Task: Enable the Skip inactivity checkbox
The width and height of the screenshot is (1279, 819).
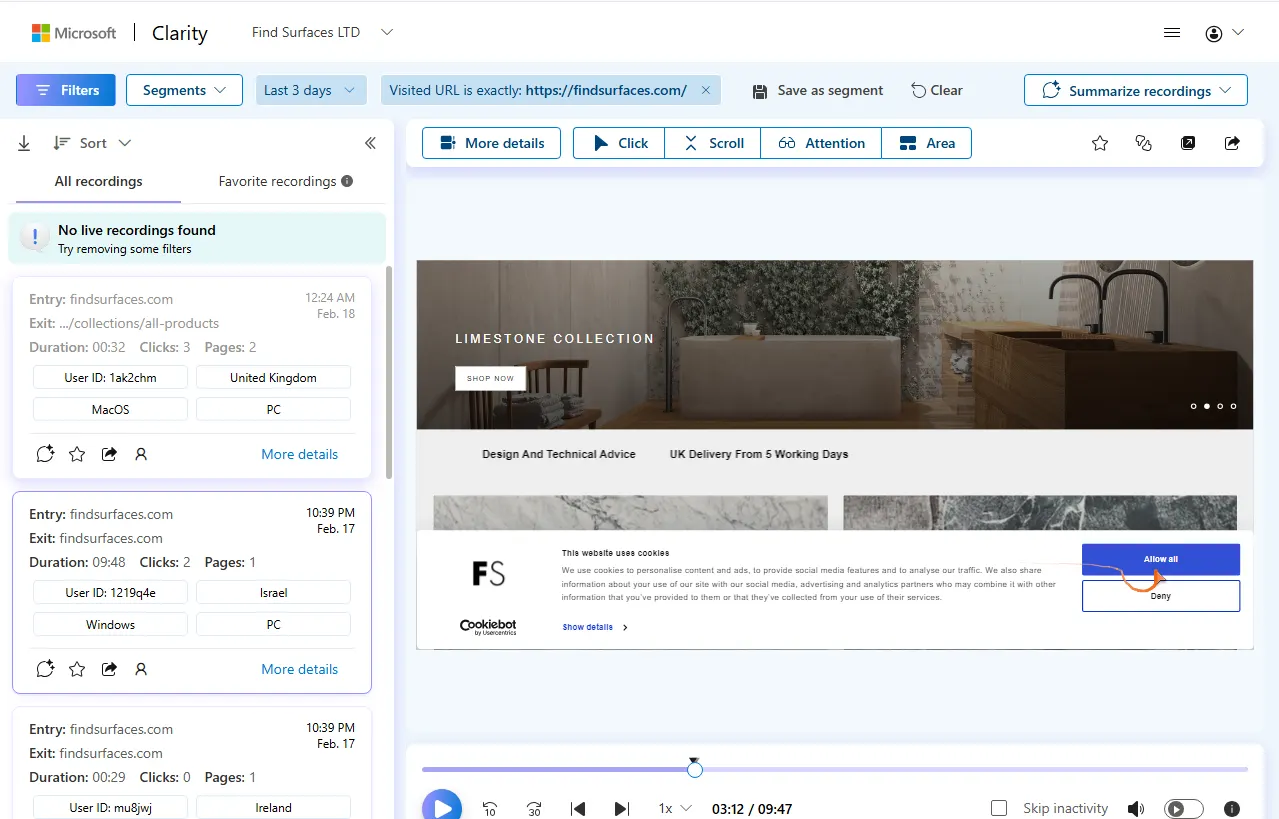Action: [x=998, y=808]
